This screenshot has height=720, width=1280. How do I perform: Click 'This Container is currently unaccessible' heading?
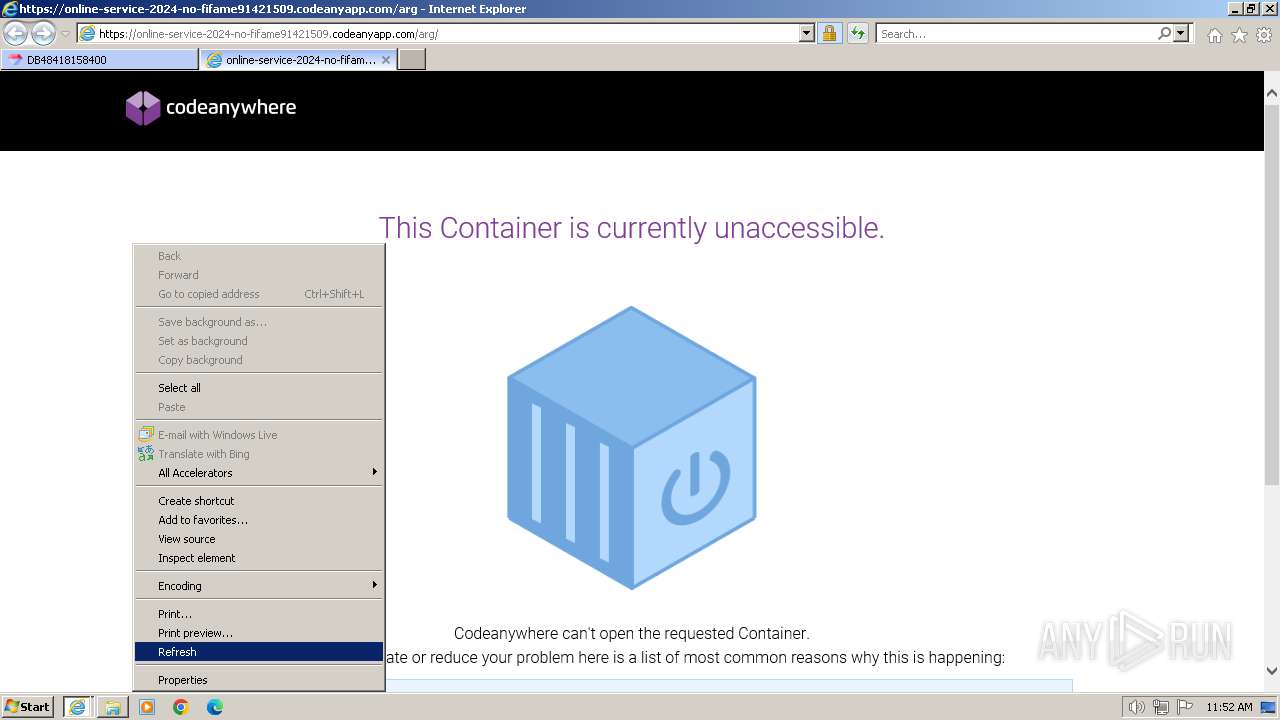pos(631,228)
